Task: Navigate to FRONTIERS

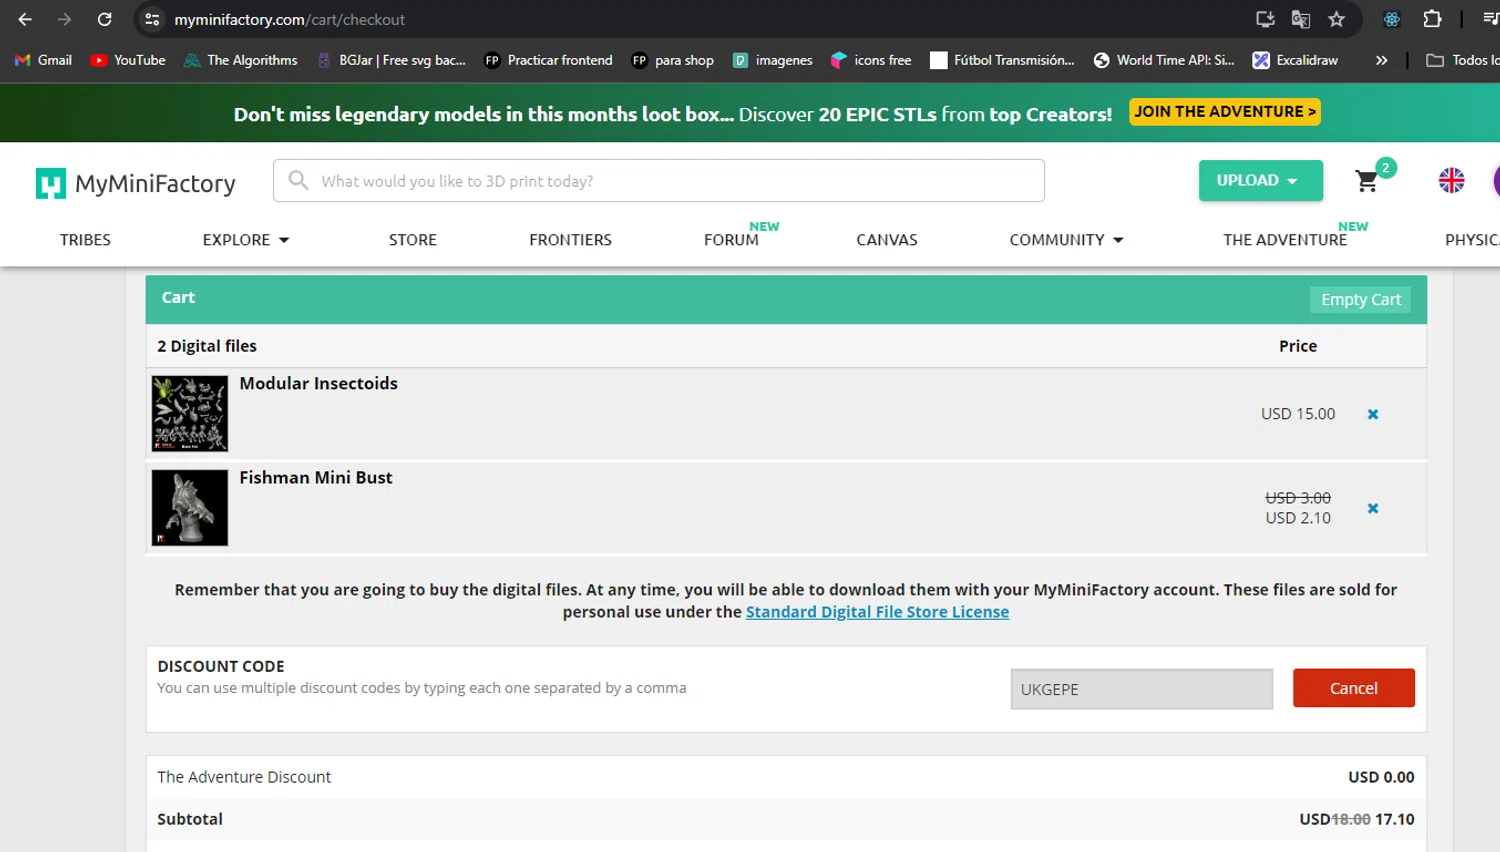Action: [x=570, y=240]
